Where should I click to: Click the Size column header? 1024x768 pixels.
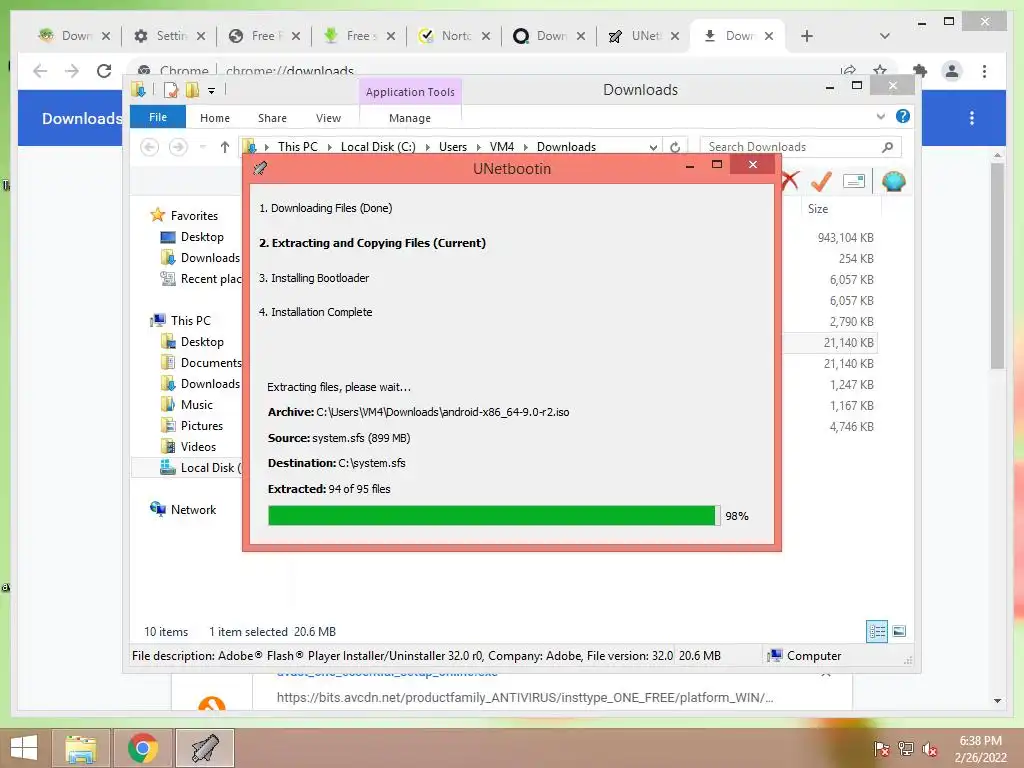[818, 209]
